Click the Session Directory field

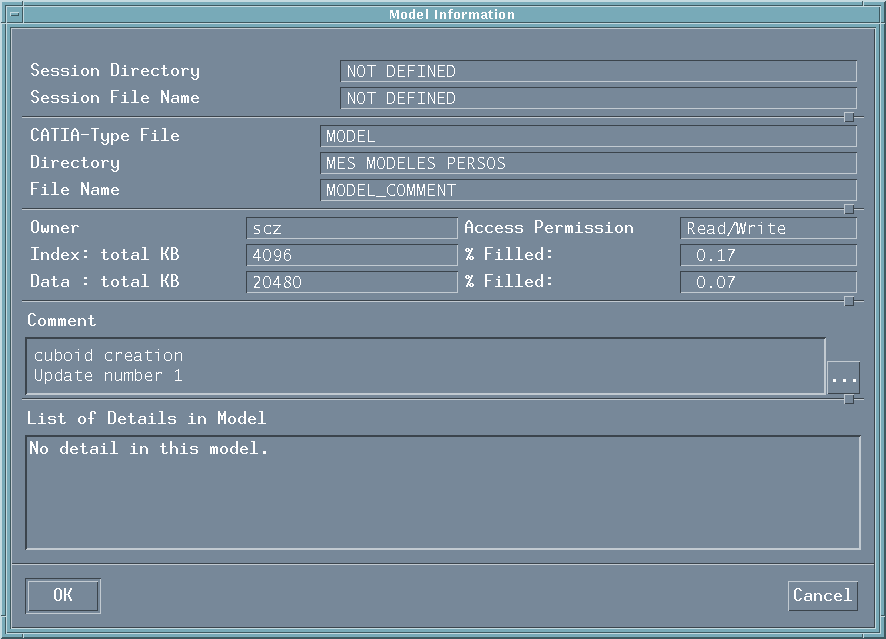point(598,71)
